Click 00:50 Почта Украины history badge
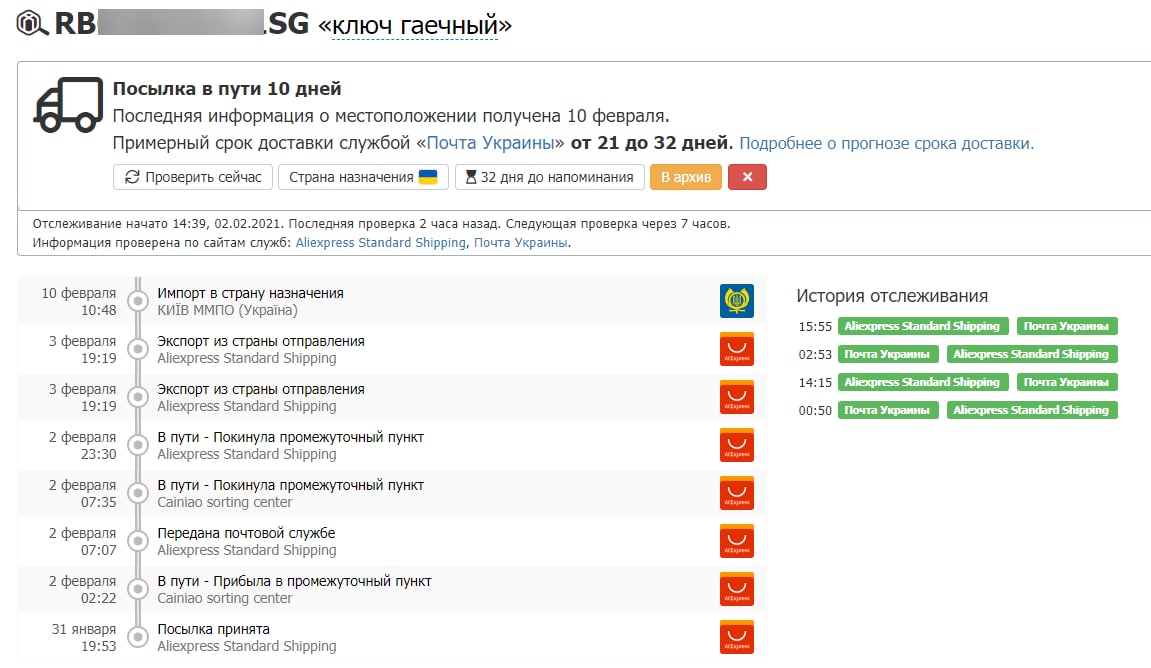 (x=887, y=410)
